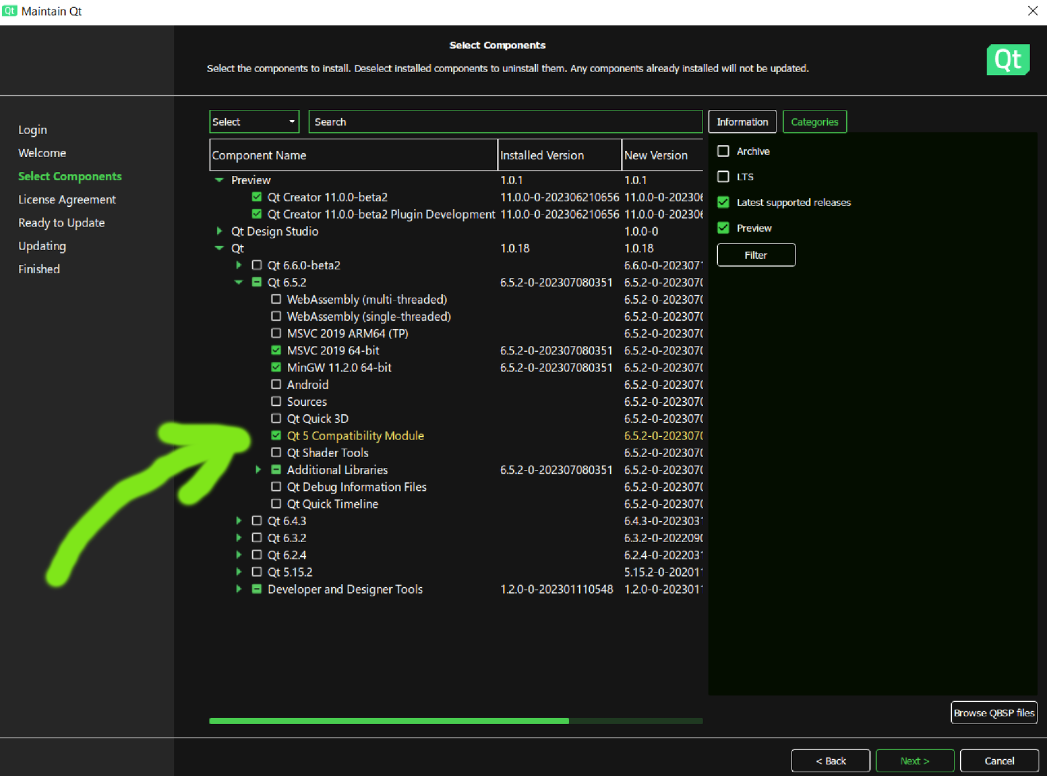The width and height of the screenshot is (1047, 776).
Task: Click the green progress bar
Action: (455, 721)
